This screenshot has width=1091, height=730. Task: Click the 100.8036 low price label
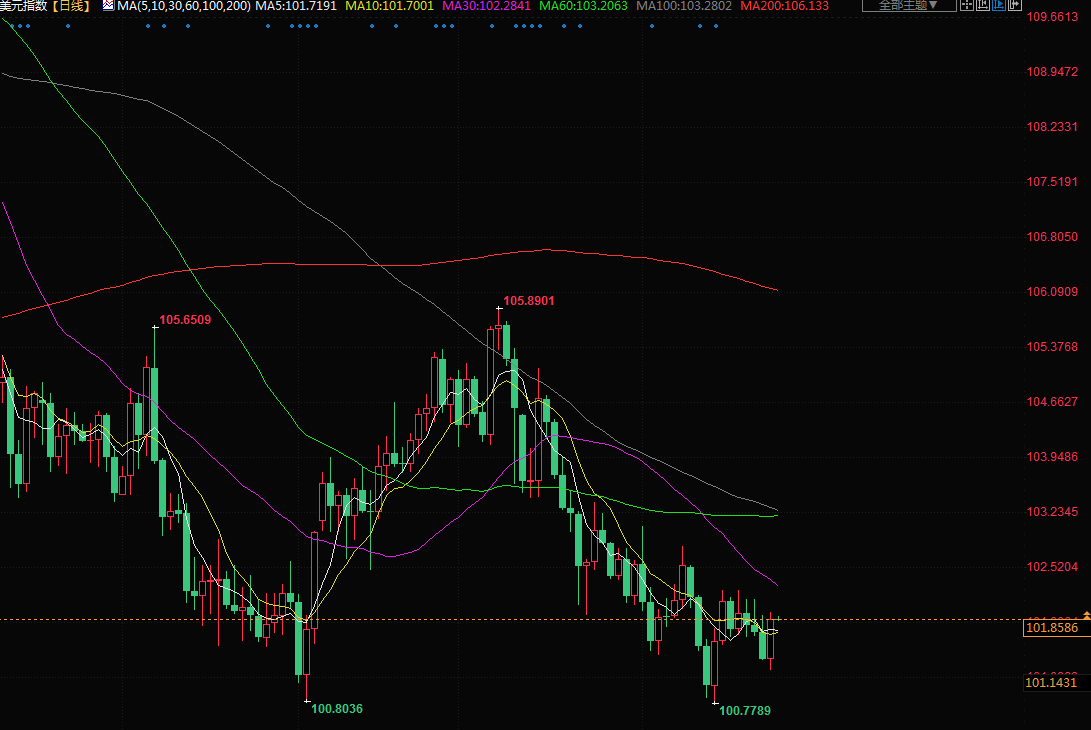[x=336, y=708]
